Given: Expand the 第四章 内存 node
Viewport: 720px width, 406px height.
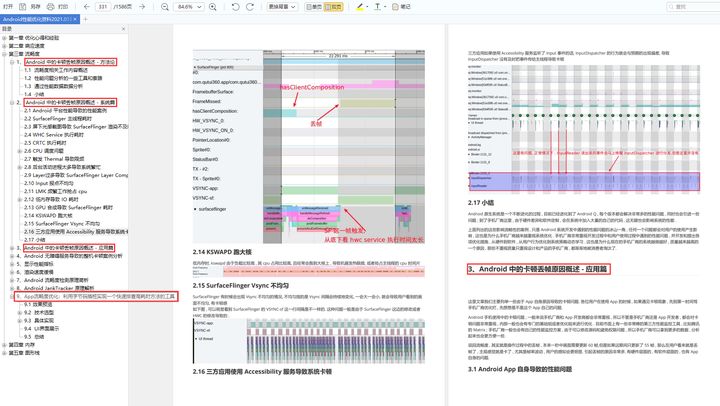Looking at the screenshot, I should point(4,345).
